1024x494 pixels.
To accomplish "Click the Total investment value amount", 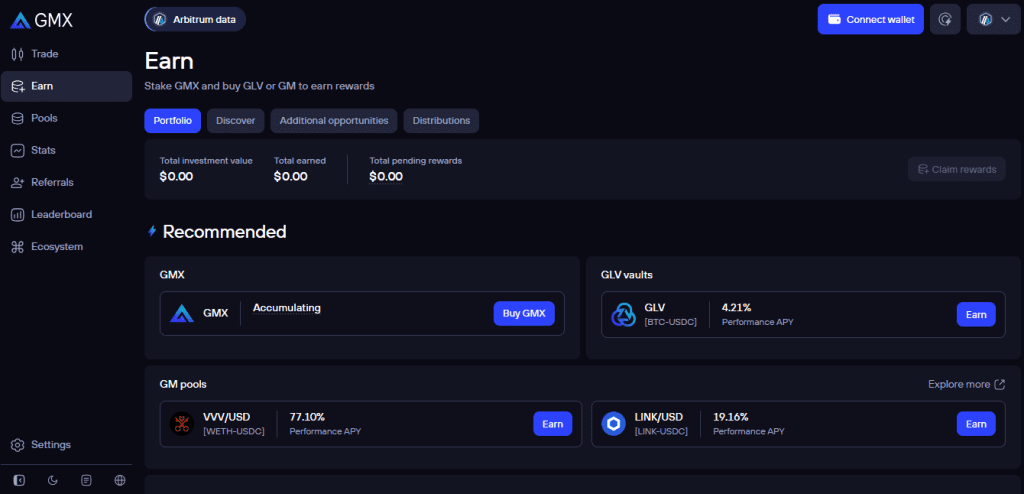I will [x=176, y=176].
